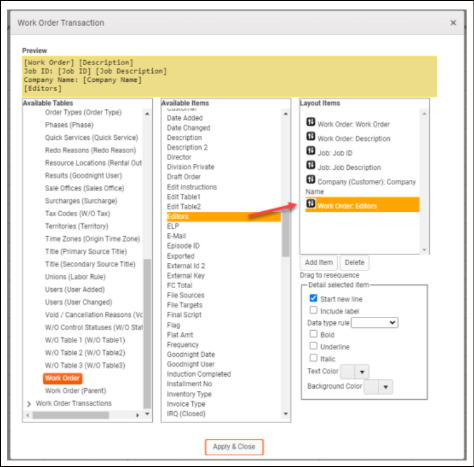
Task: Select Unions (Labor Rule) table
Action: (x=75, y=277)
